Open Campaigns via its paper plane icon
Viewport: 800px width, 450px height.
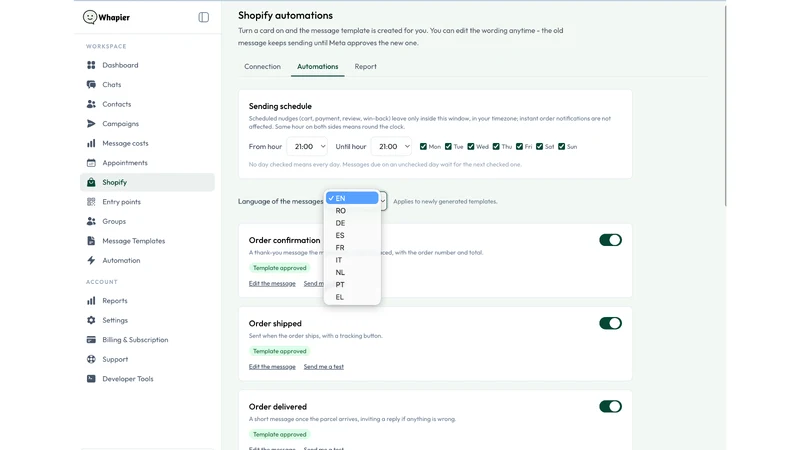(x=91, y=123)
